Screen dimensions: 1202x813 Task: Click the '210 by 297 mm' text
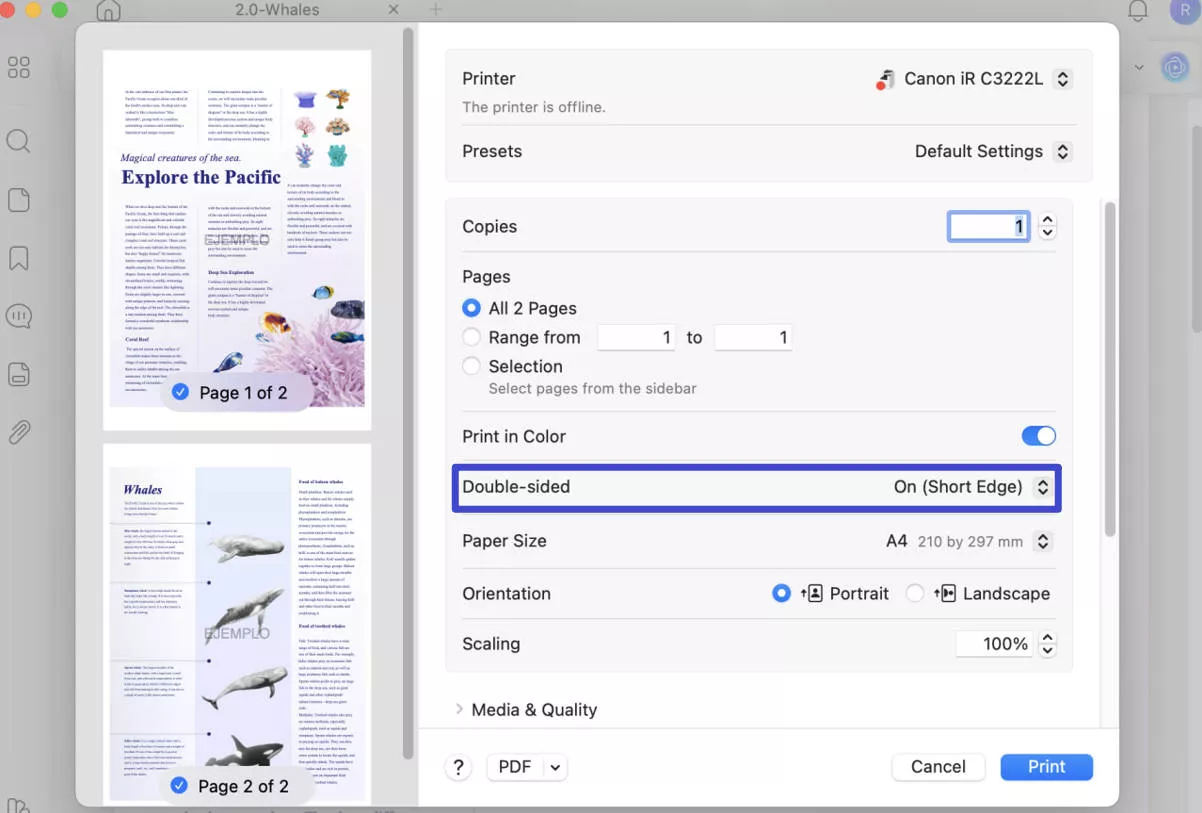(x=970, y=541)
